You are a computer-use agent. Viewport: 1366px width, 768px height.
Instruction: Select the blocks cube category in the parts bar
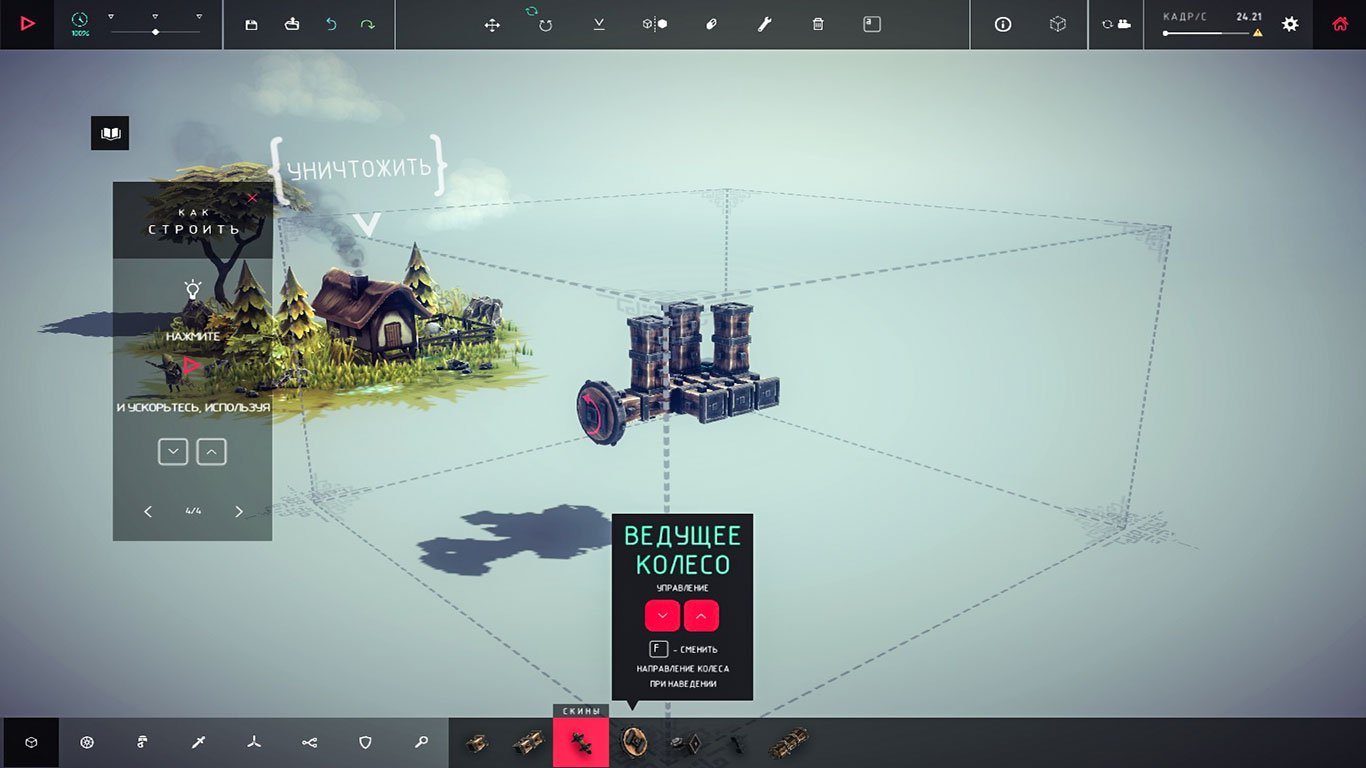point(31,742)
